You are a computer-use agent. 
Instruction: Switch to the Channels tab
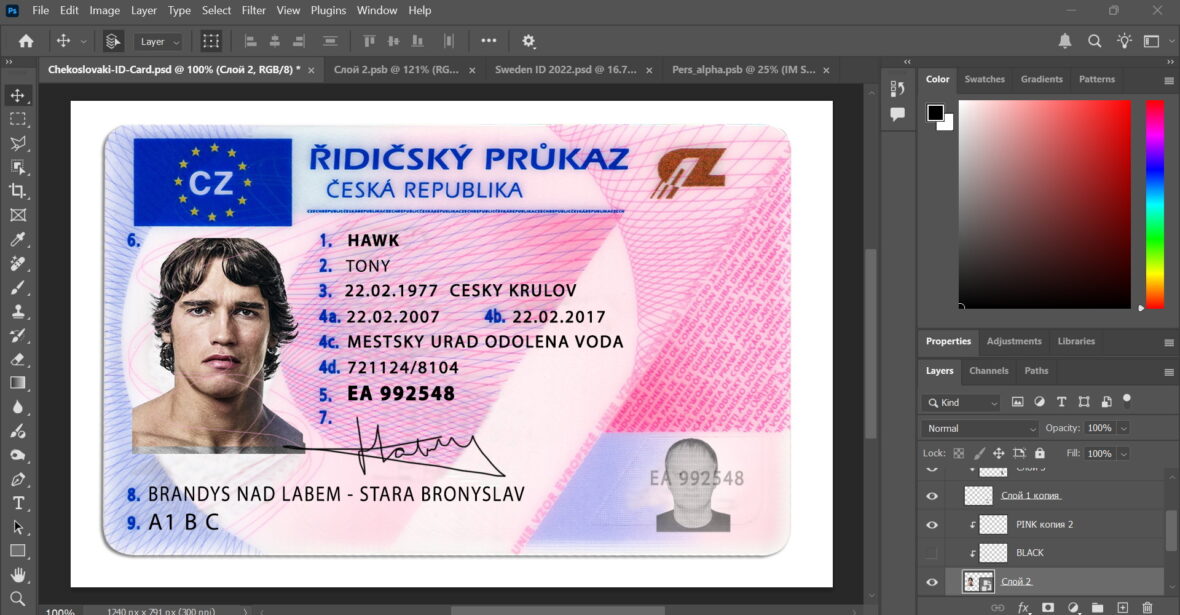pyautogui.click(x=988, y=371)
